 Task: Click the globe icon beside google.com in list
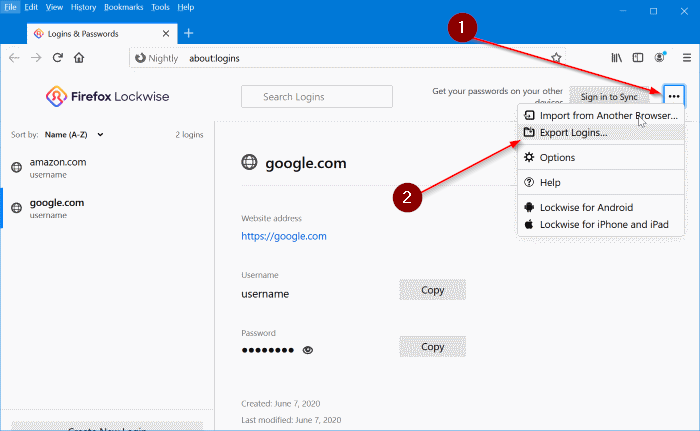click(x=17, y=208)
